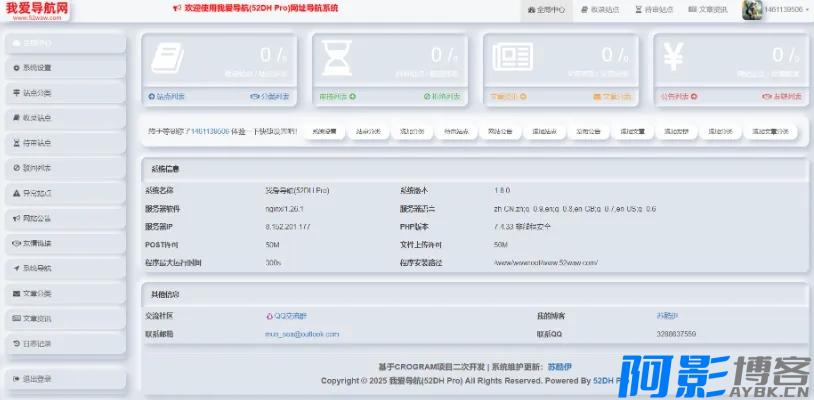Click the 网站公告 quick-access button

[x=500, y=132]
